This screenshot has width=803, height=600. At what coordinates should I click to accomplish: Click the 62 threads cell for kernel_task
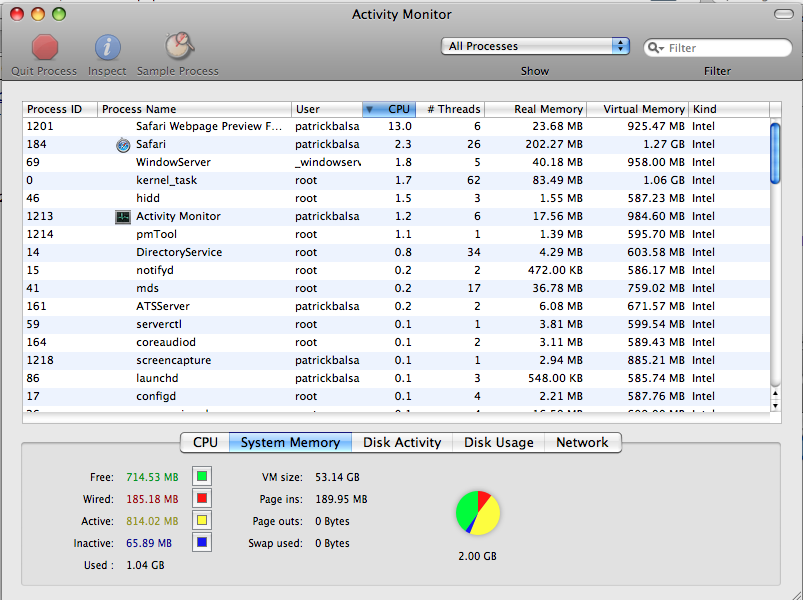coord(474,180)
